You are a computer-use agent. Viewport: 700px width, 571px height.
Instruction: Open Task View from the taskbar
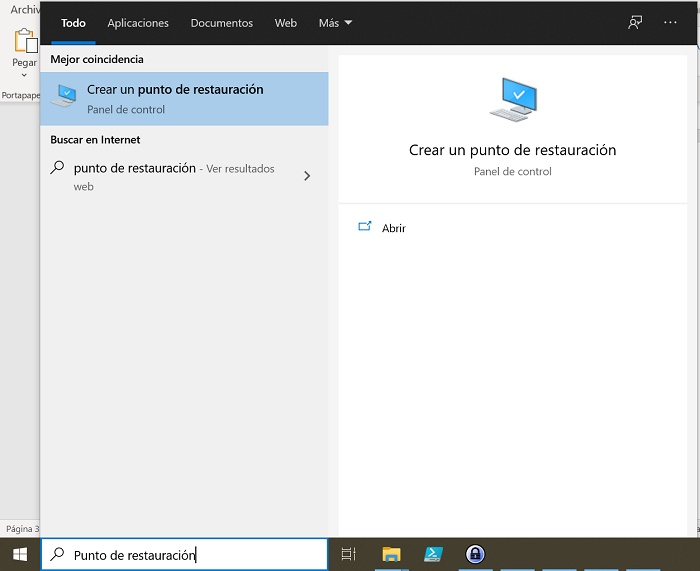point(349,554)
